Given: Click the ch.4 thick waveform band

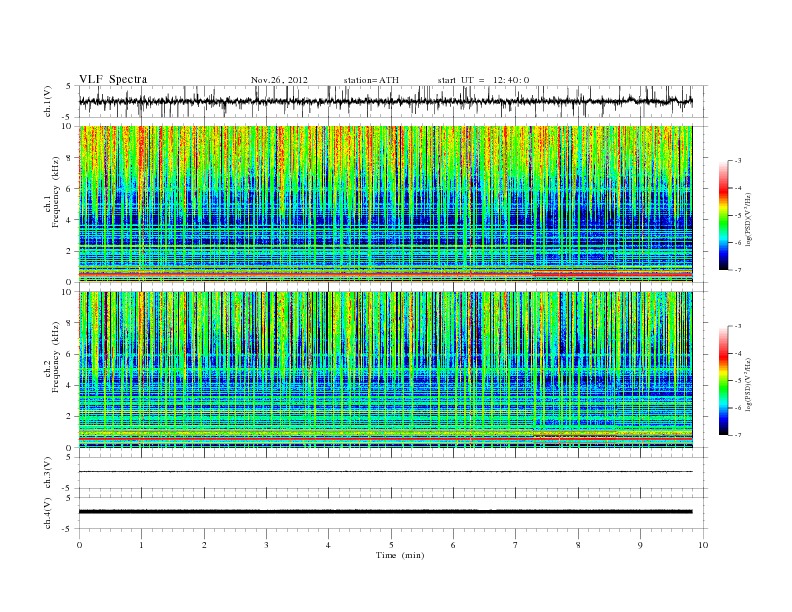Looking at the screenshot, I should (385, 512).
